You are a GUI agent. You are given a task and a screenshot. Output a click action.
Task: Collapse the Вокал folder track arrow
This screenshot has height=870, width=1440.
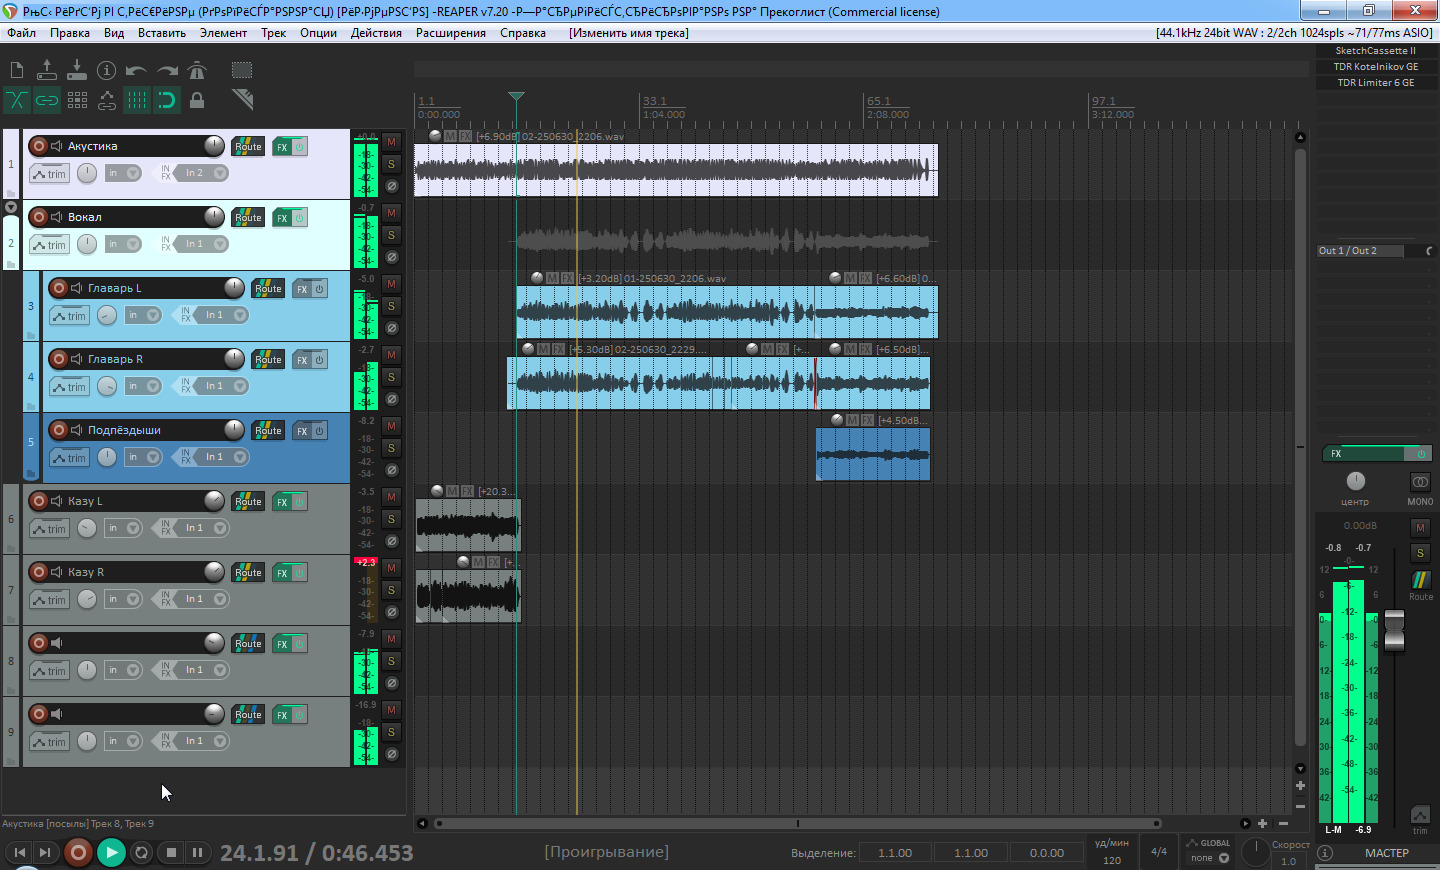click(x=11, y=208)
